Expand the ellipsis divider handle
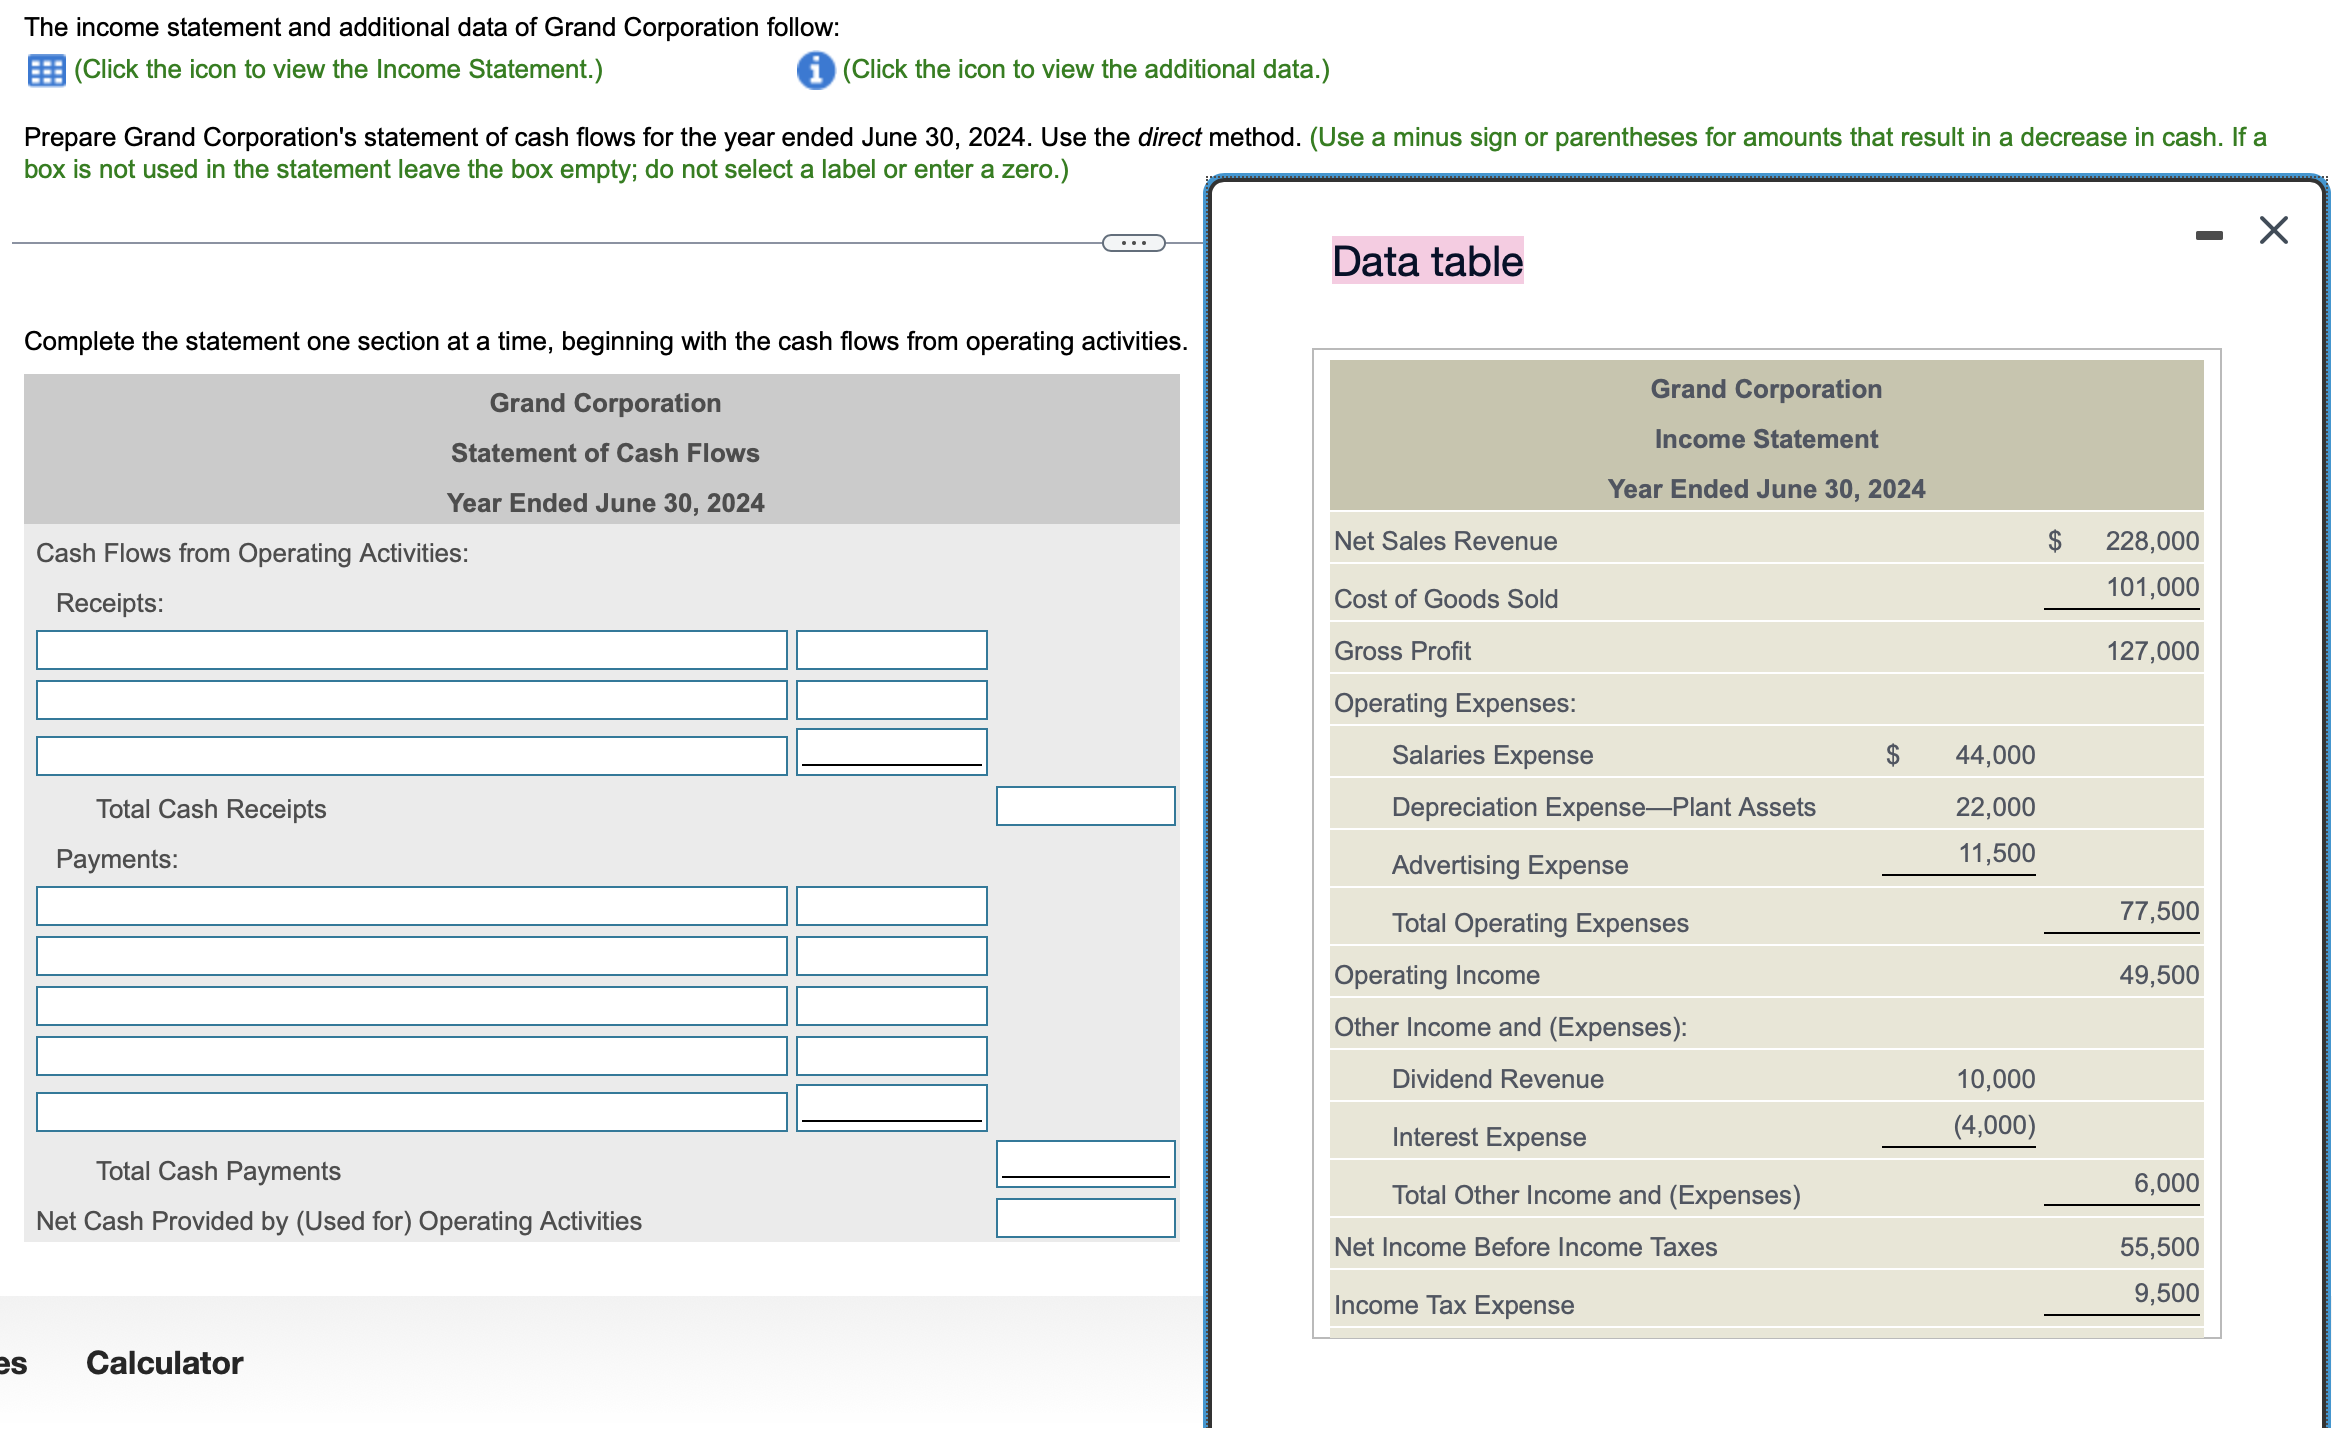The height and width of the screenshot is (1438, 2332). [1132, 243]
